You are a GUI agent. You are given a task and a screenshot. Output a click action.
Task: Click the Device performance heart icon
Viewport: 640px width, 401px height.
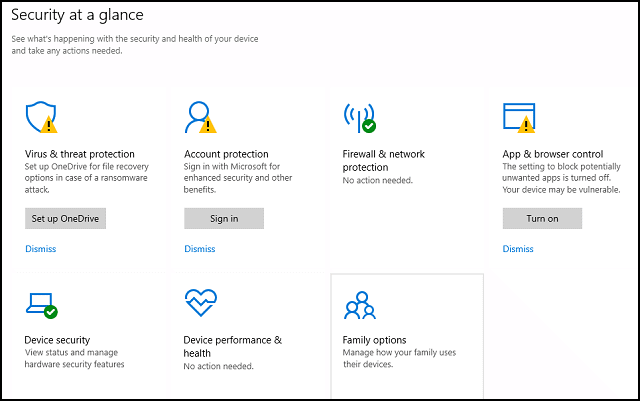click(200, 303)
